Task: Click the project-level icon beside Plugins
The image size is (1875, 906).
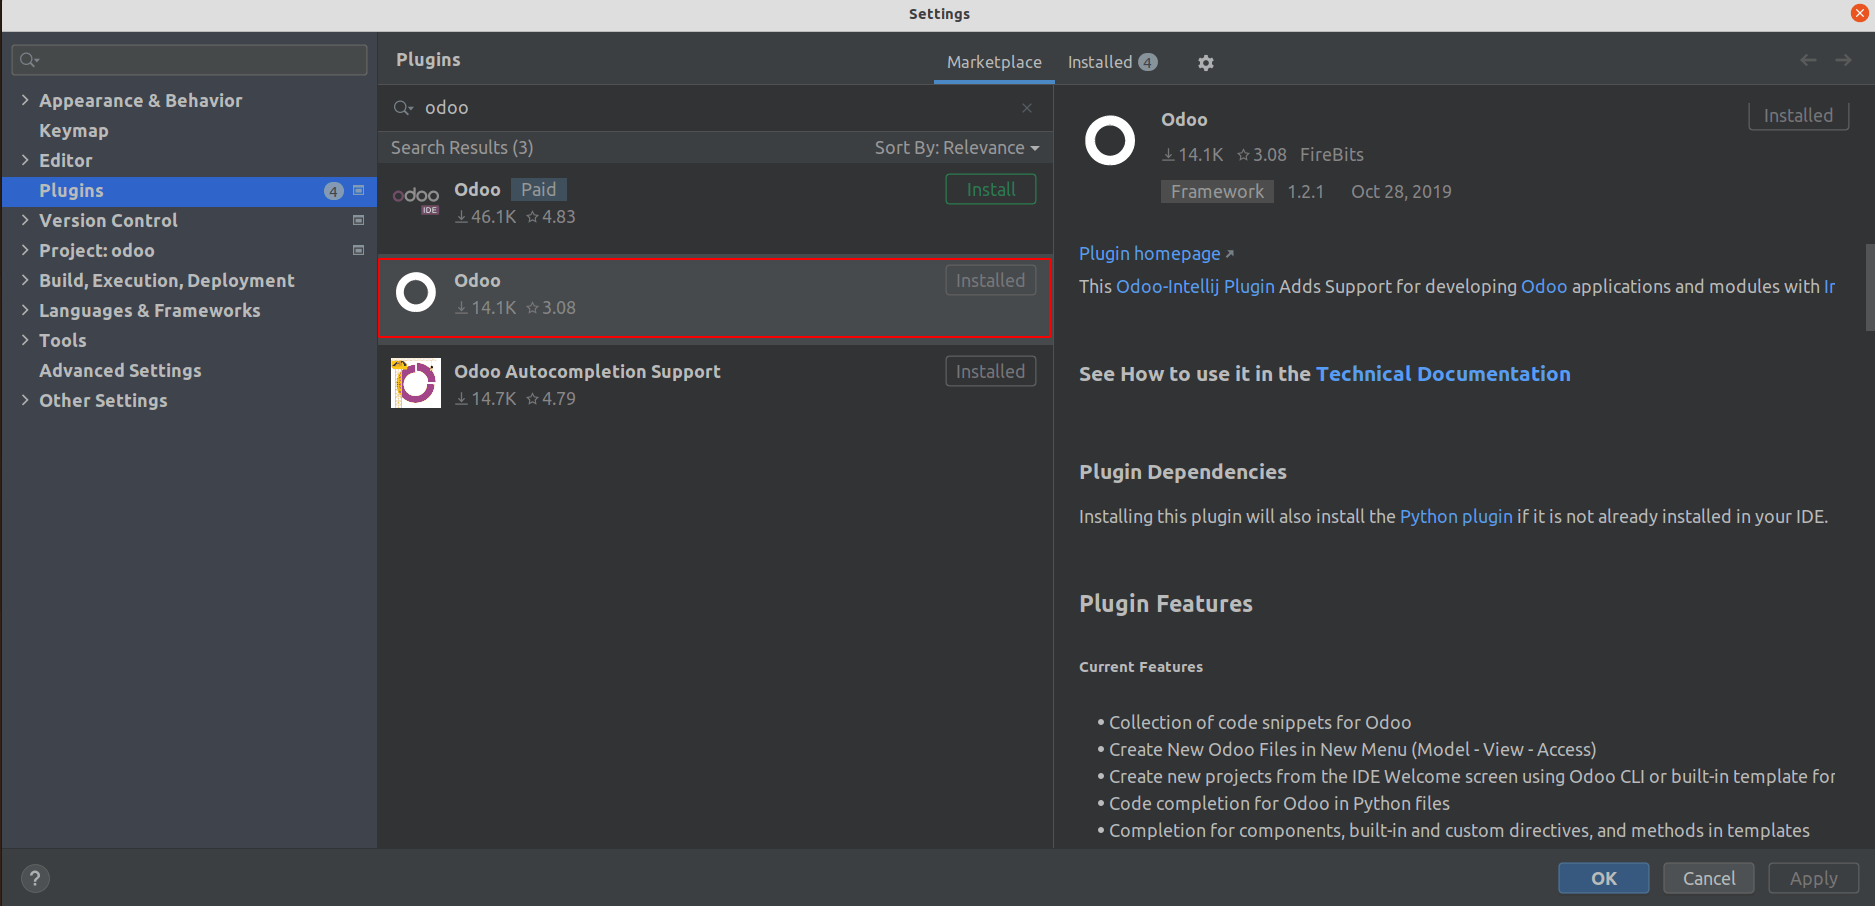Action: click(x=359, y=190)
